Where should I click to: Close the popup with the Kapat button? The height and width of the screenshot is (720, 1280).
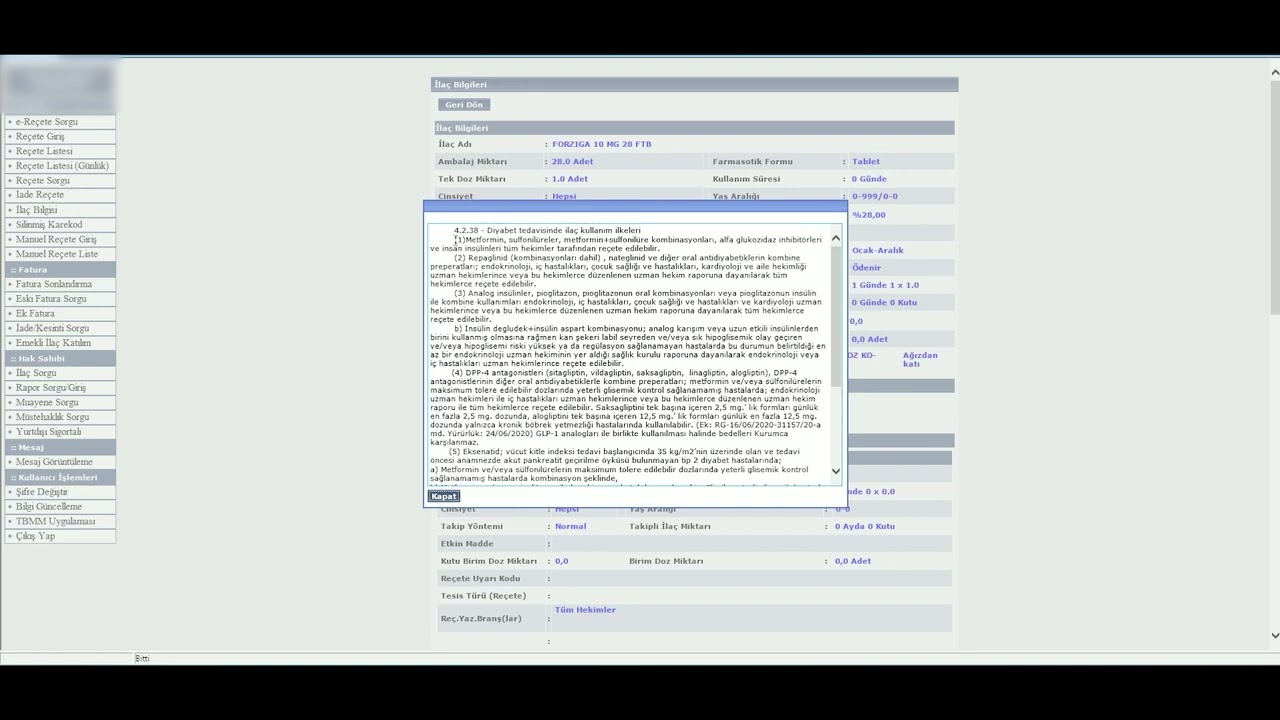(x=444, y=496)
